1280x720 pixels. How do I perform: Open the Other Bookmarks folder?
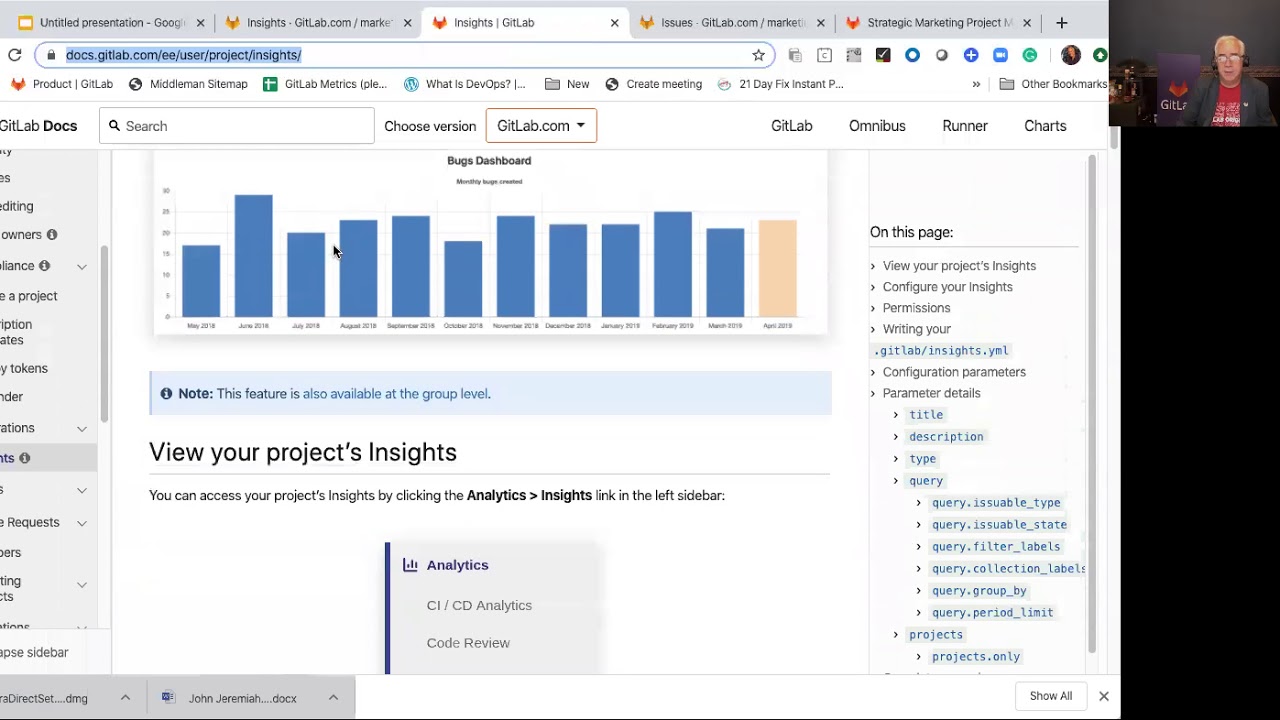pyautogui.click(x=1053, y=84)
